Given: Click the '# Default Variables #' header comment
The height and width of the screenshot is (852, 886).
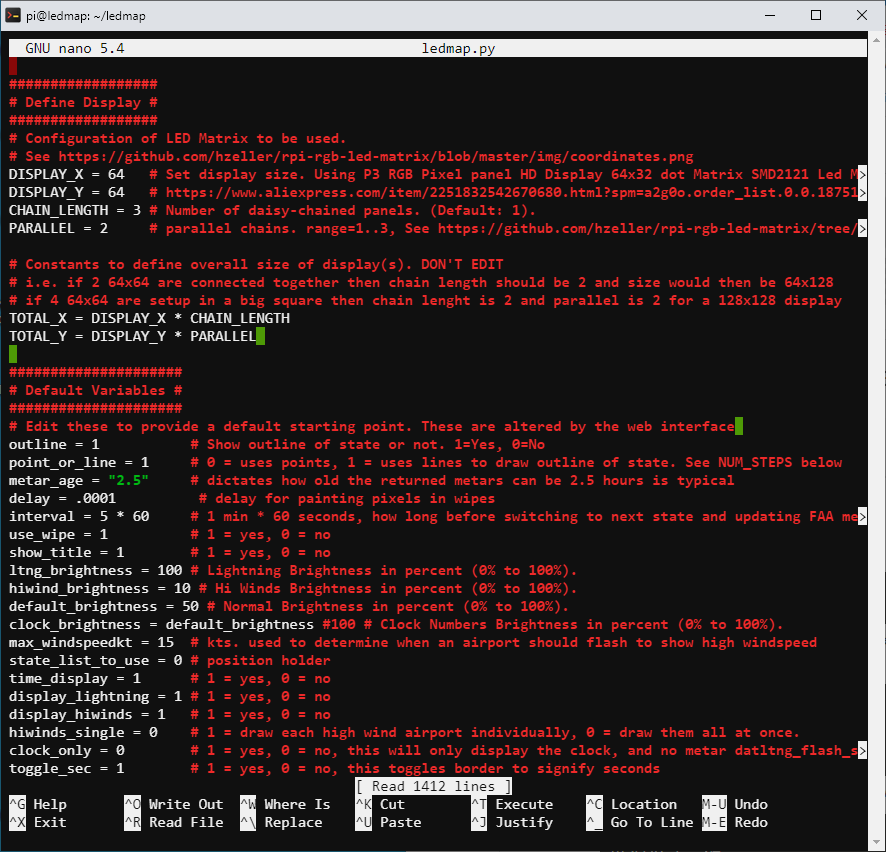Looking at the screenshot, I should 95,390.
